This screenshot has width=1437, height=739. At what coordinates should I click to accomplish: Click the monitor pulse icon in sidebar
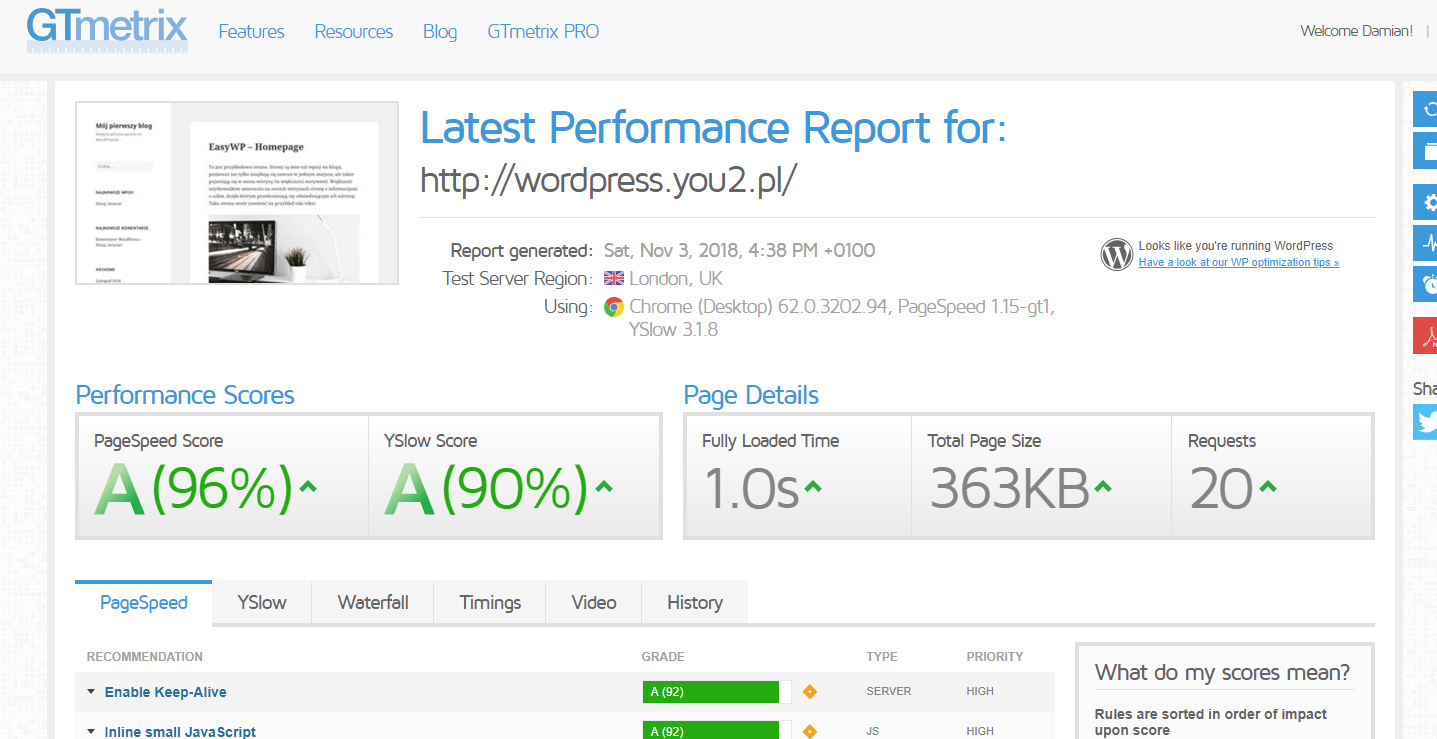1425,243
